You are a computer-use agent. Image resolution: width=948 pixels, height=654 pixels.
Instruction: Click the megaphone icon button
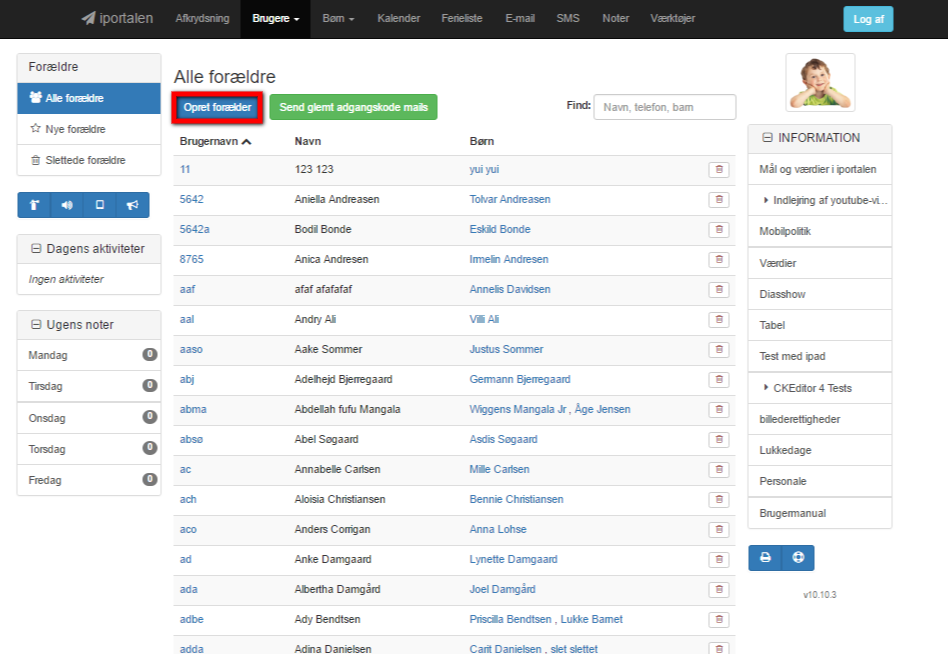point(132,205)
